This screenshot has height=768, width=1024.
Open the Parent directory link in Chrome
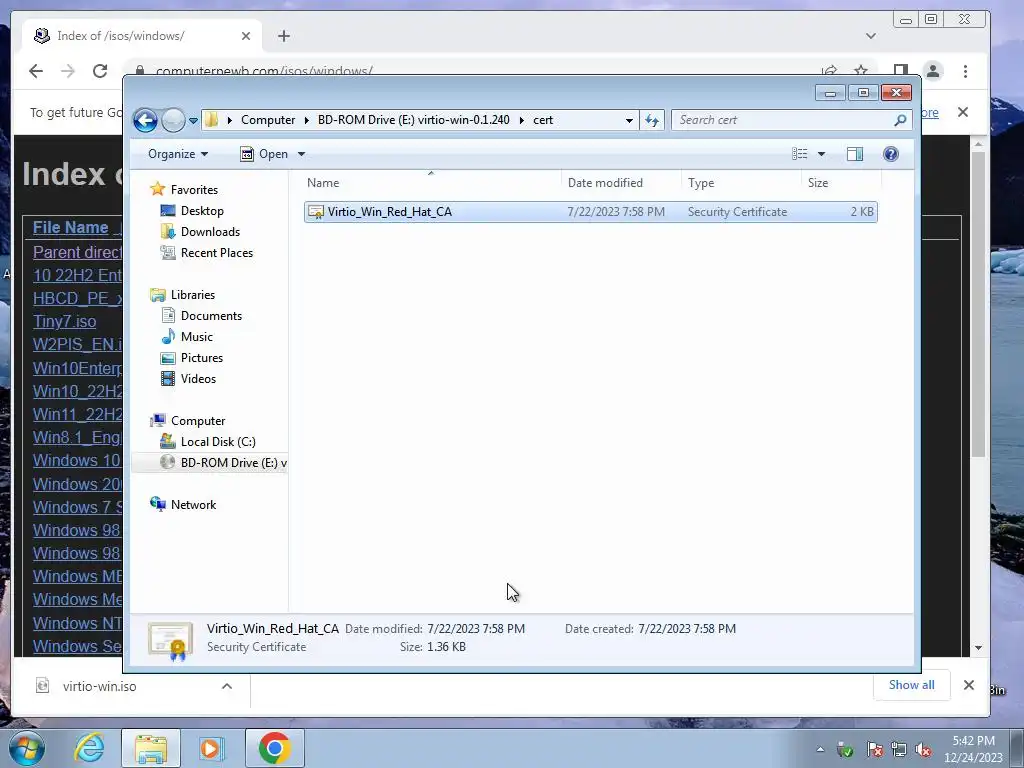[77, 252]
